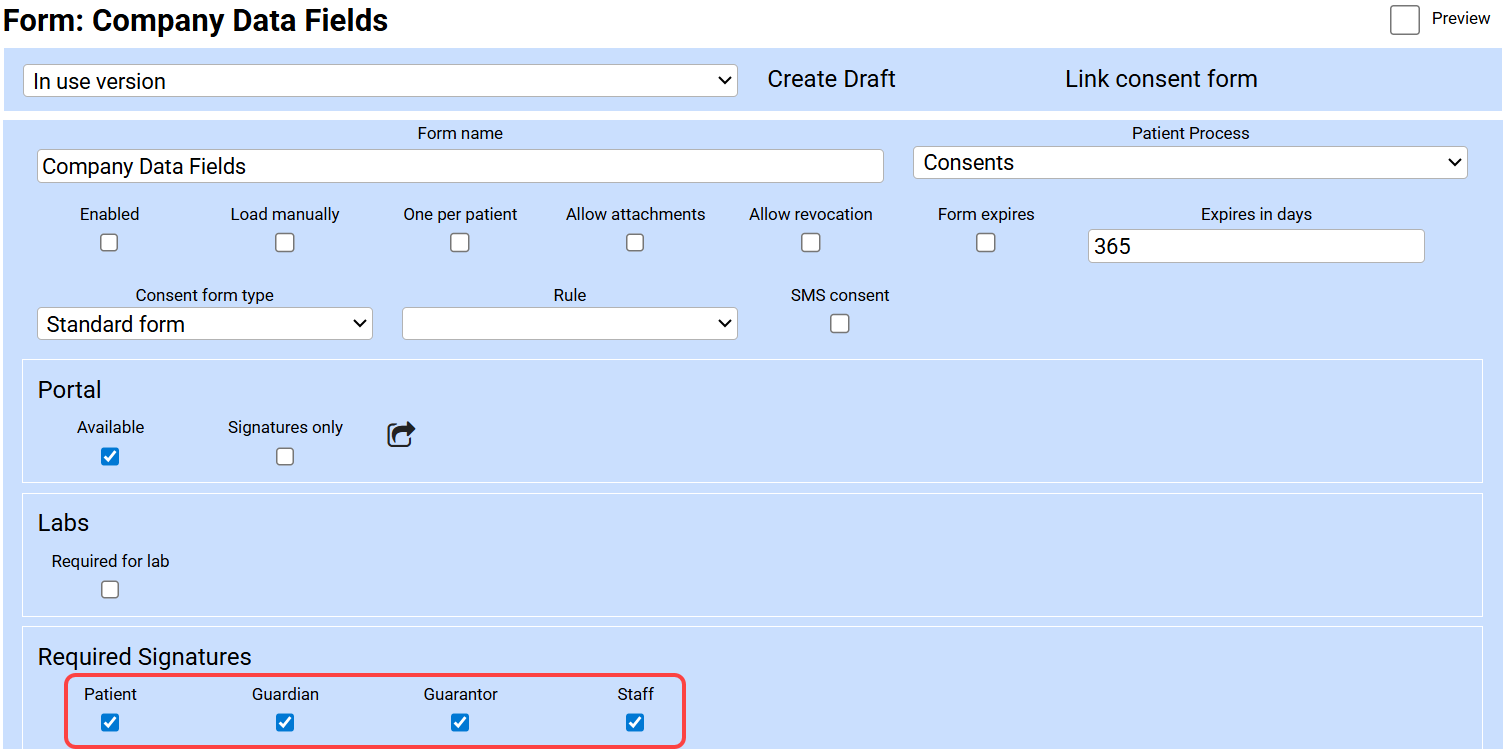Open the Consent form type dropdown
This screenshot has height=749, width=1504.
[205, 324]
